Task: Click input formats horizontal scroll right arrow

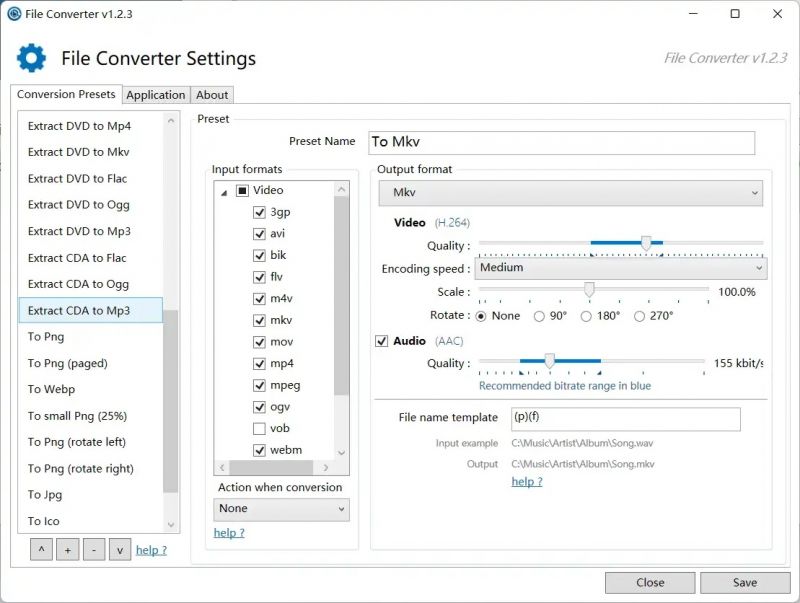Action: click(x=326, y=467)
